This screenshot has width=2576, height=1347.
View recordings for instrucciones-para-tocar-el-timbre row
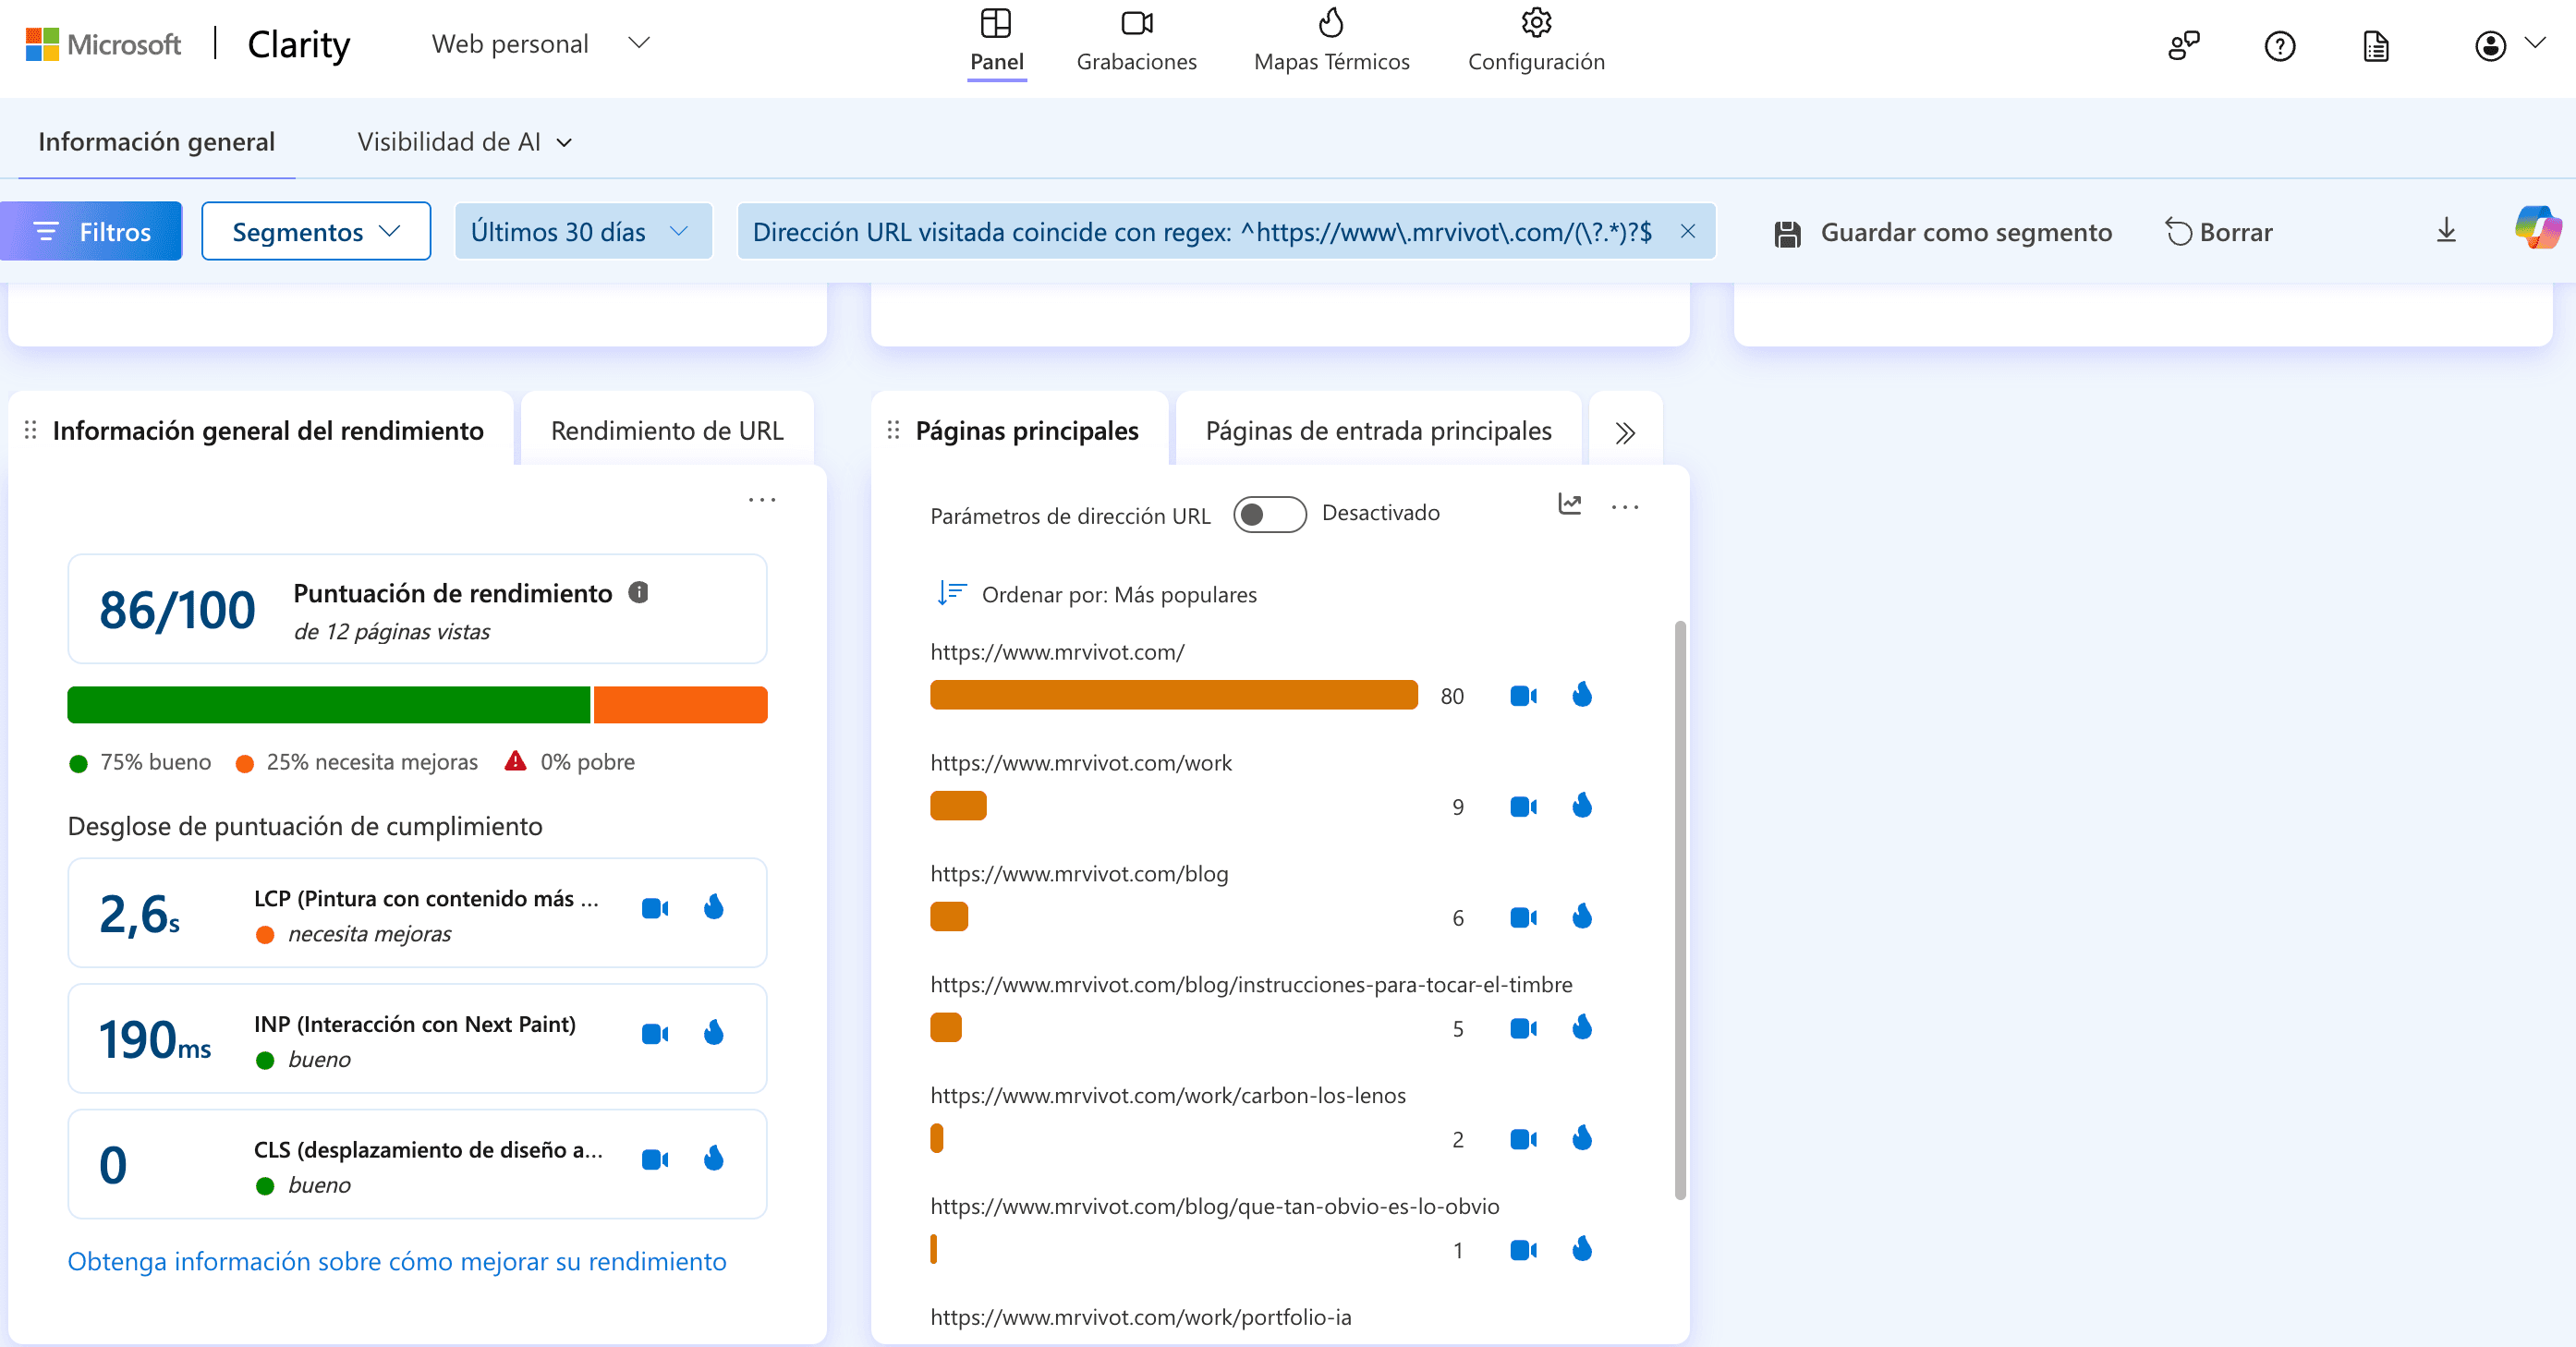click(x=1524, y=1029)
